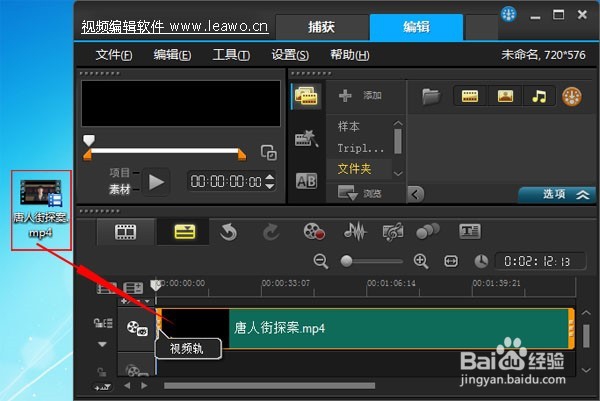This screenshot has width=600, height=401.
Task: Click the blue snowflake icon in title bar
Action: tap(508, 15)
